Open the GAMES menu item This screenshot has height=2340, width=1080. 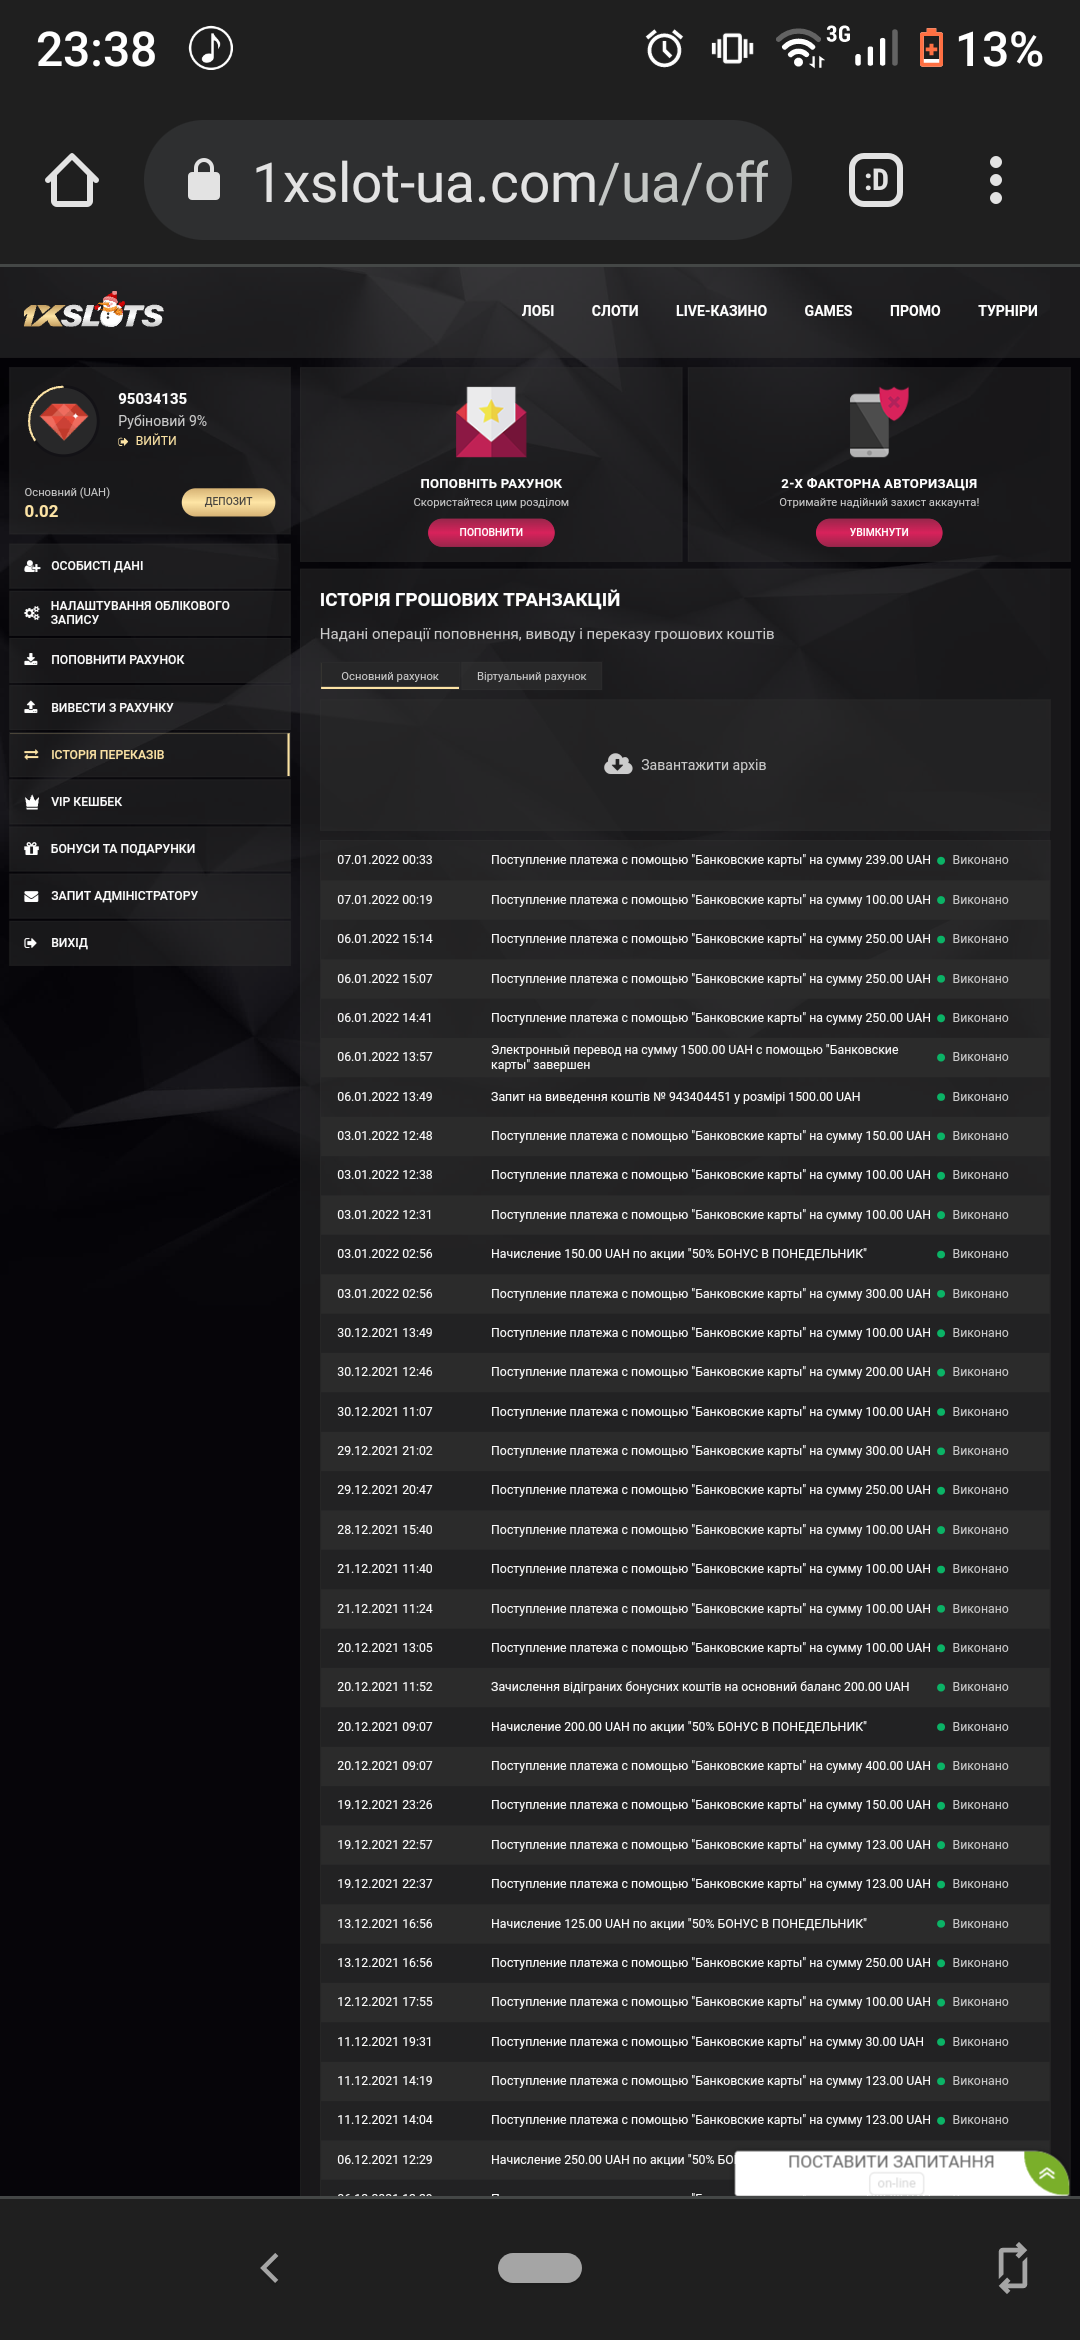[x=828, y=311]
